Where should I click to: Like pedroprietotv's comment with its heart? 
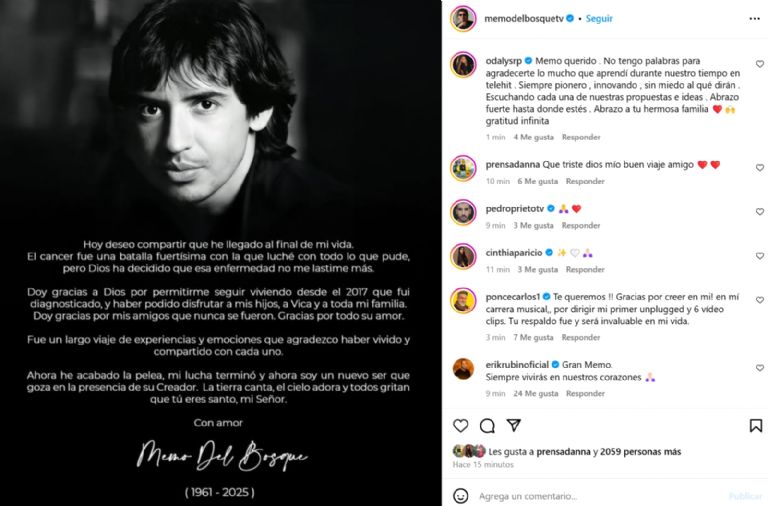760,212
